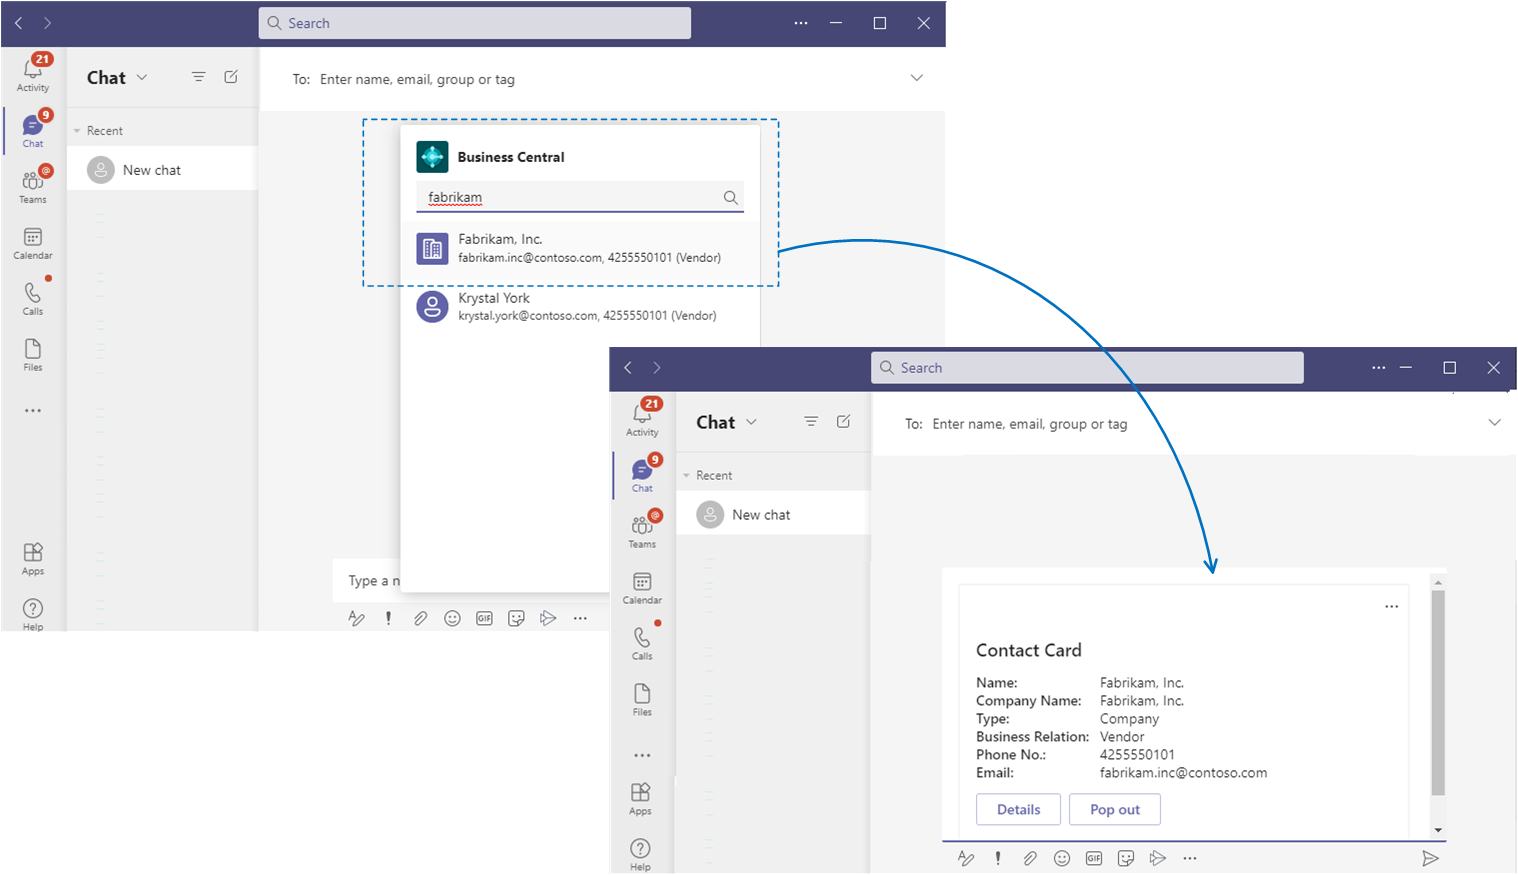The image size is (1518, 875).
Task: Click Business Central app logo
Action: pos(432,157)
